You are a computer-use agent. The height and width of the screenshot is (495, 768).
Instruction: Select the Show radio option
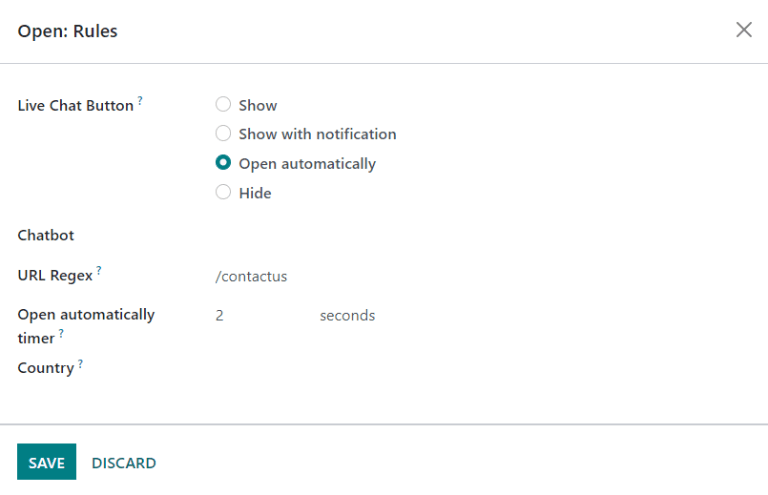(x=223, y=105)
